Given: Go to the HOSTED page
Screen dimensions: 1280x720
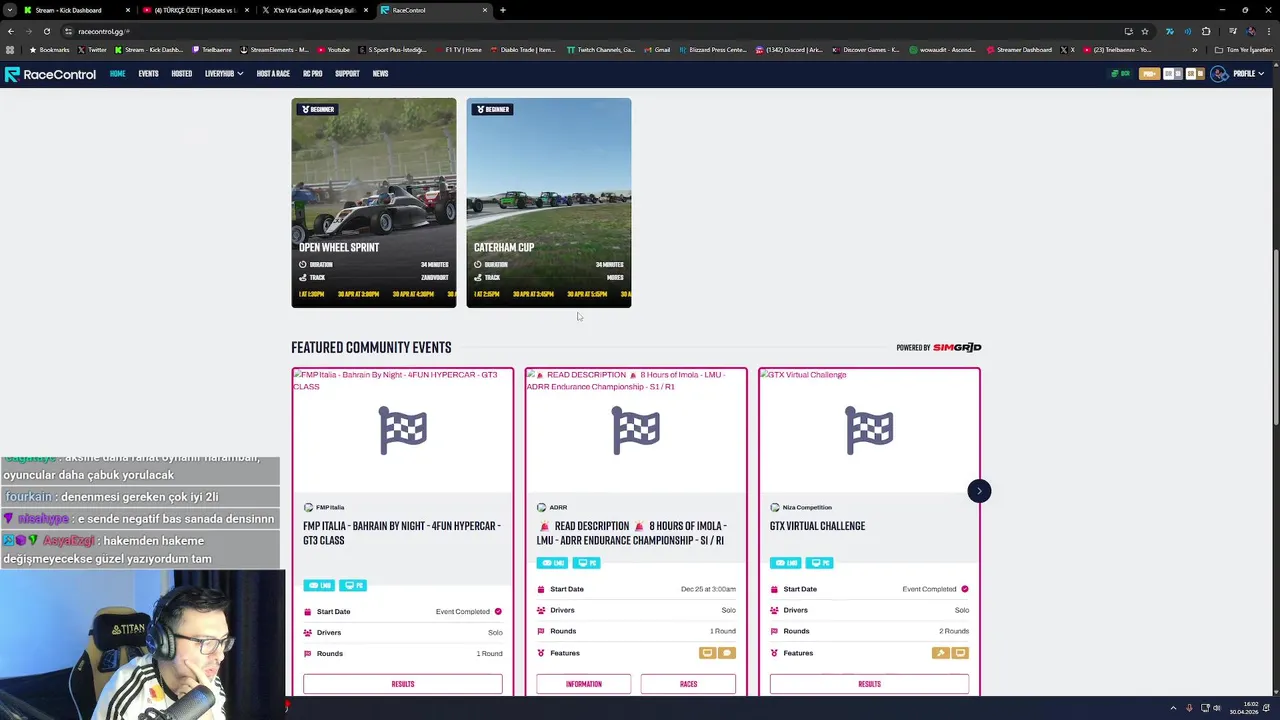Looking at the screenshot, I should click(181, 74).
